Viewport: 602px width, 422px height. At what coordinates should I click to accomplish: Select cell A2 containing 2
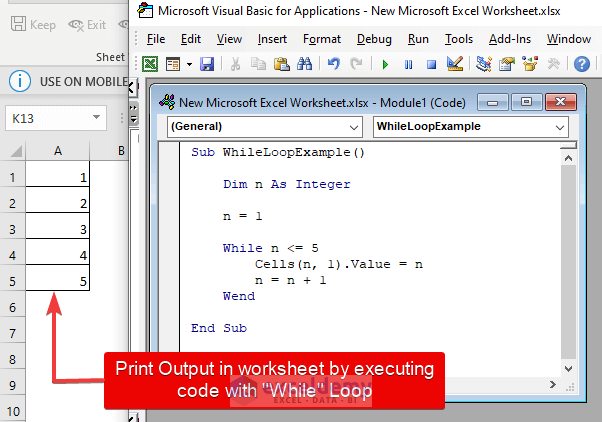[58, 200]
